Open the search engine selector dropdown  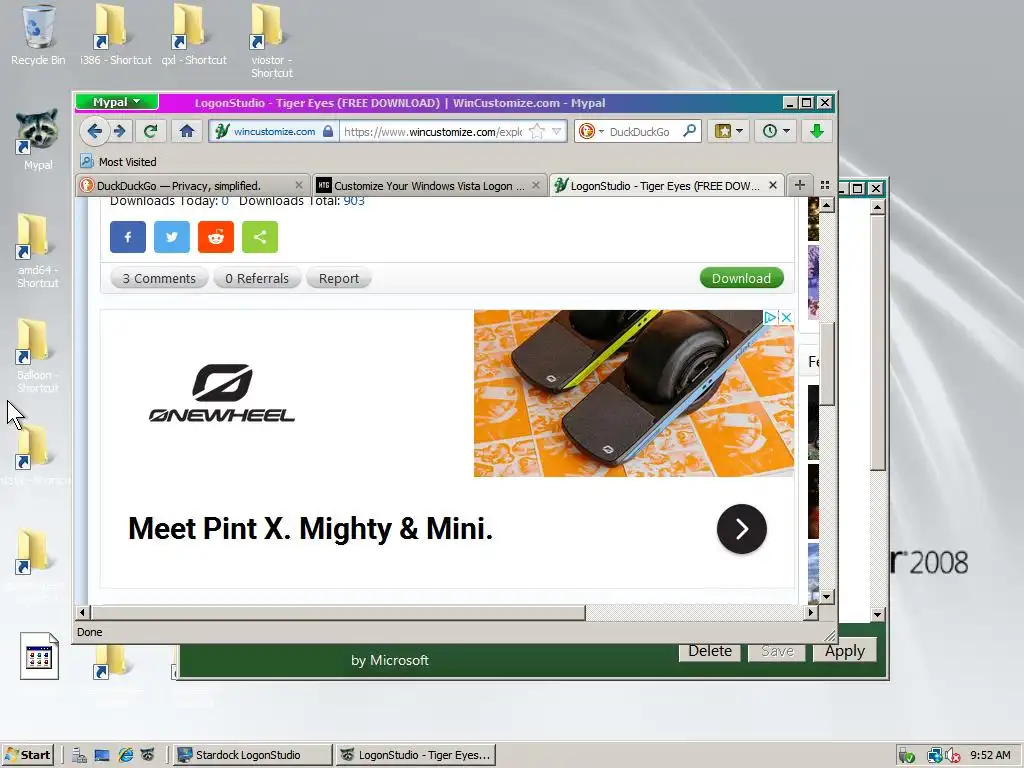click(590, 131)
